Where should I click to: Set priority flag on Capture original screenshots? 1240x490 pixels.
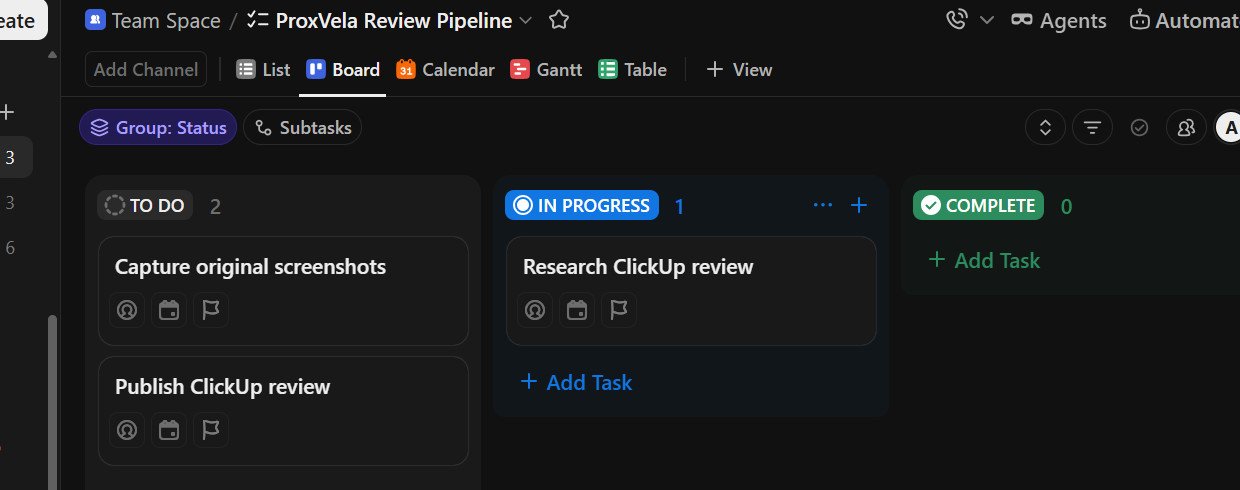[211, 310]
